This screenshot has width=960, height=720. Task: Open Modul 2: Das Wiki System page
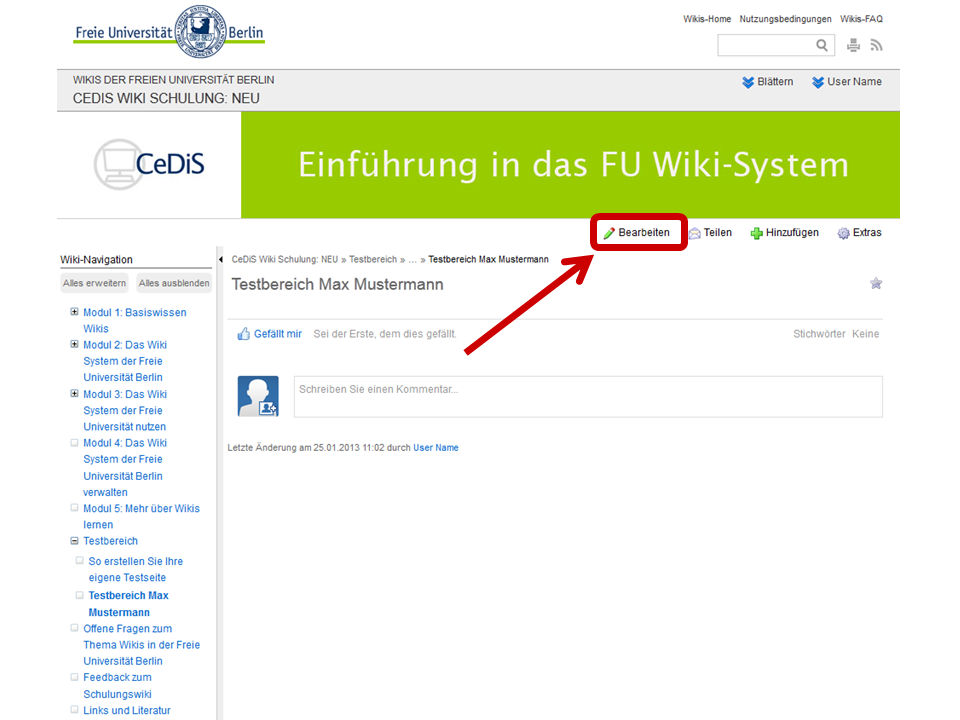[125, 361]
